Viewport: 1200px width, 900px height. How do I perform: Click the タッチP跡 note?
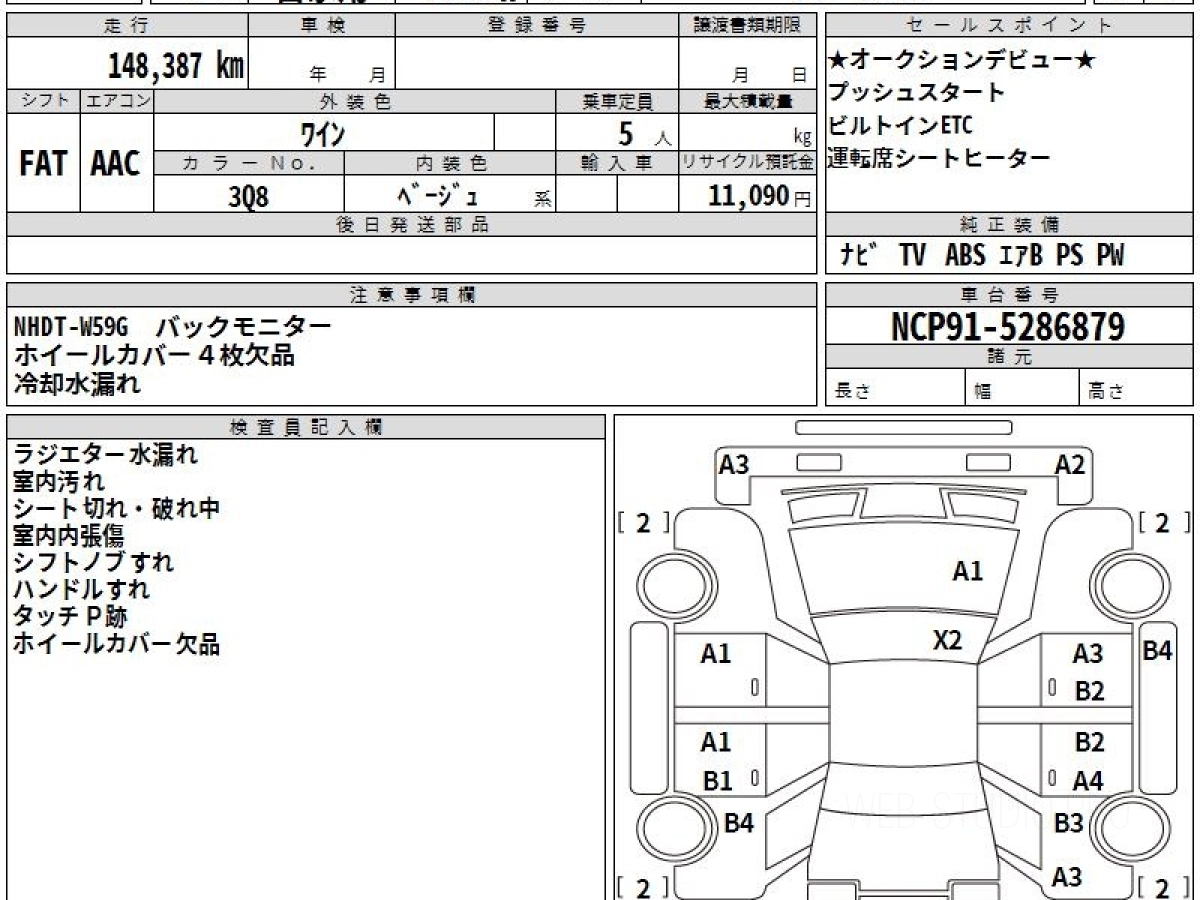(70, 616)
